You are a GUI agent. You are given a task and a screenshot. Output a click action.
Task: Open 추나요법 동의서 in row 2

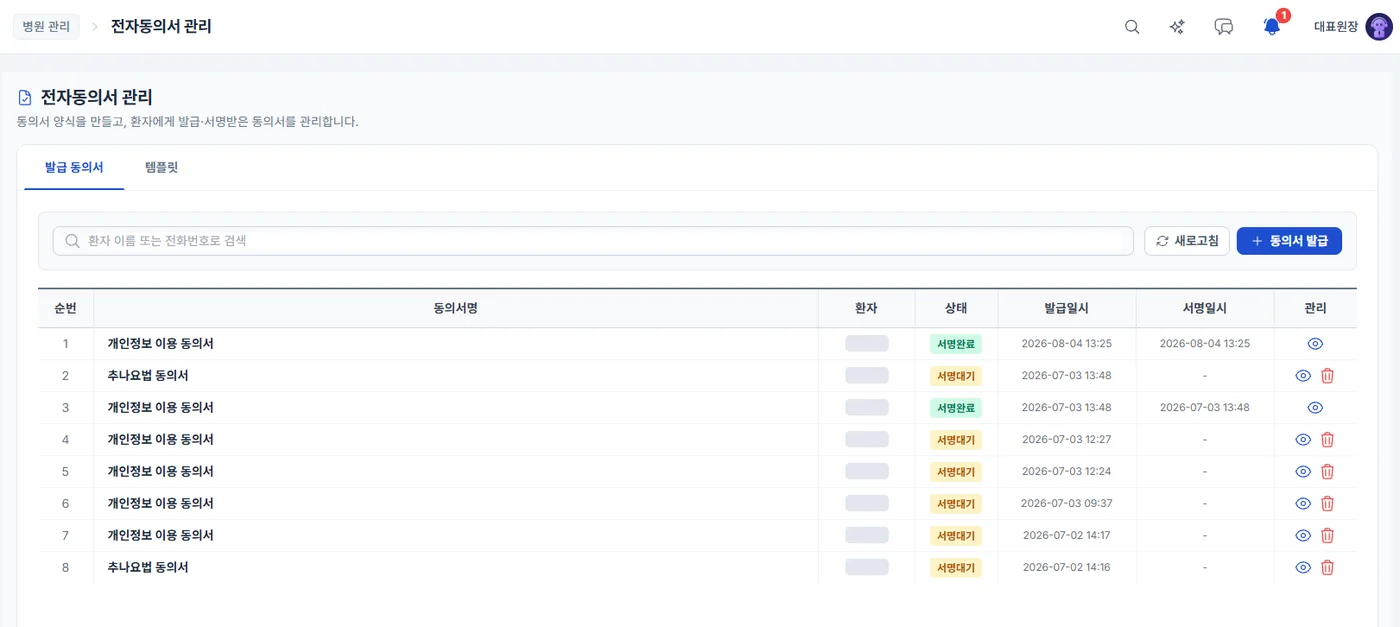click(148, 376)
